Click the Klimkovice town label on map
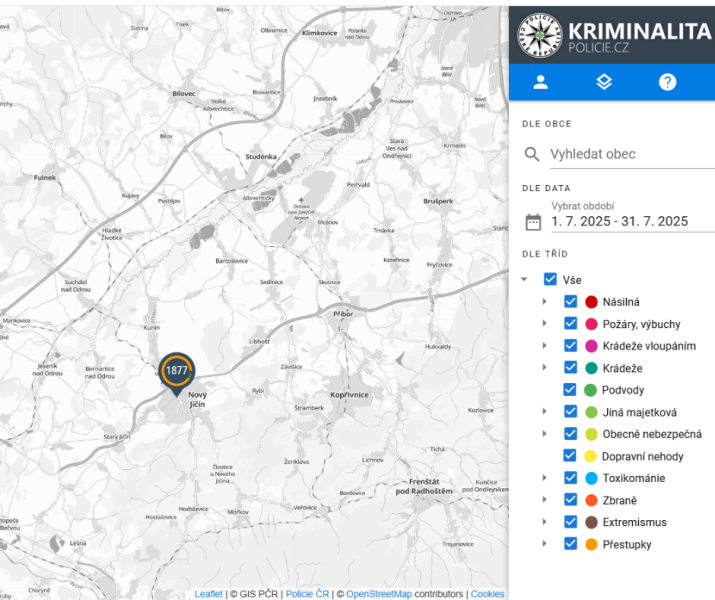 point(320,33)
